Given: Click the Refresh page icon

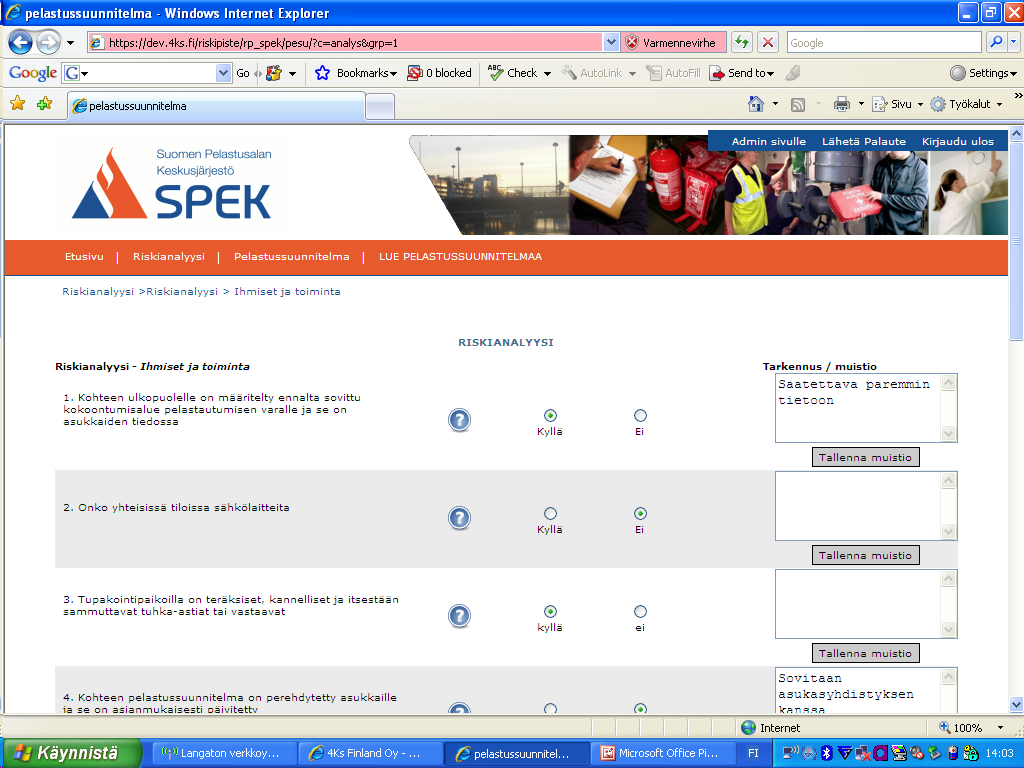Looking at the screenshot, I should click(742, 42).
